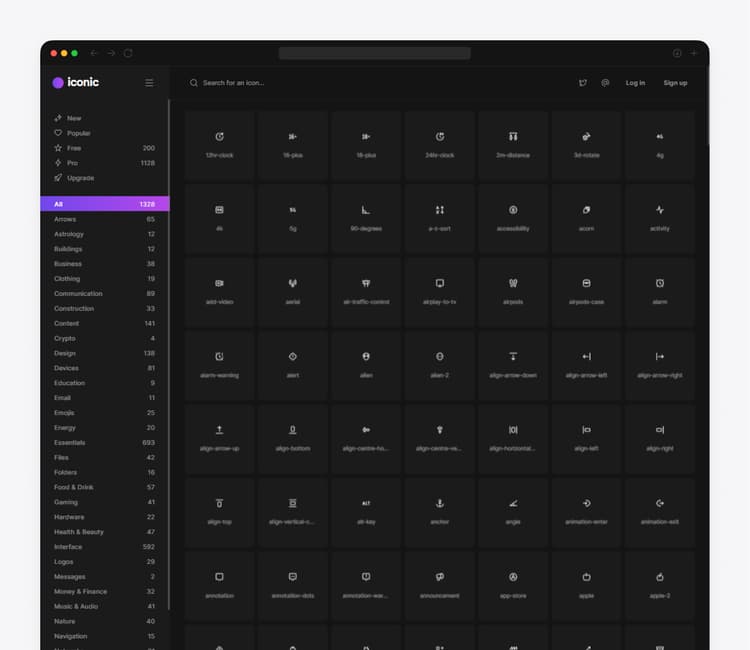Image resolution: width=750 pixels, height=650 pixels.
Task: Browse the Communication category
Action: click(x=104, y=293)
